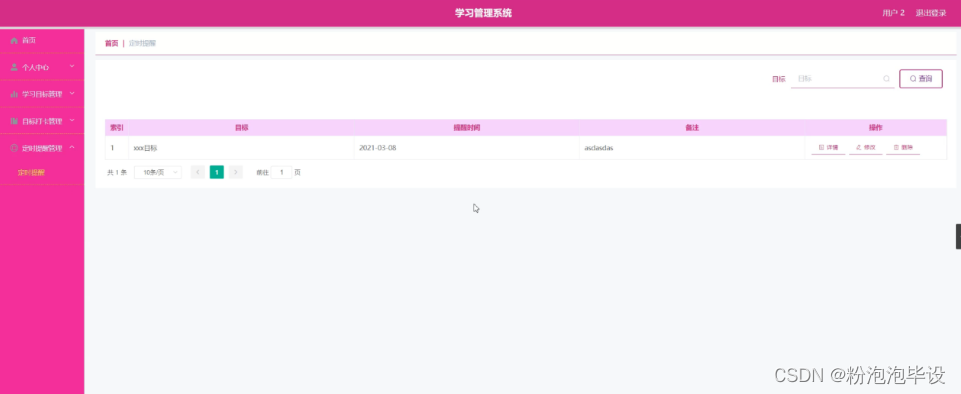The image size is (961, 394).
Task: Click the bar chart icon beside 学习目标管理
Action: [14, 94]
